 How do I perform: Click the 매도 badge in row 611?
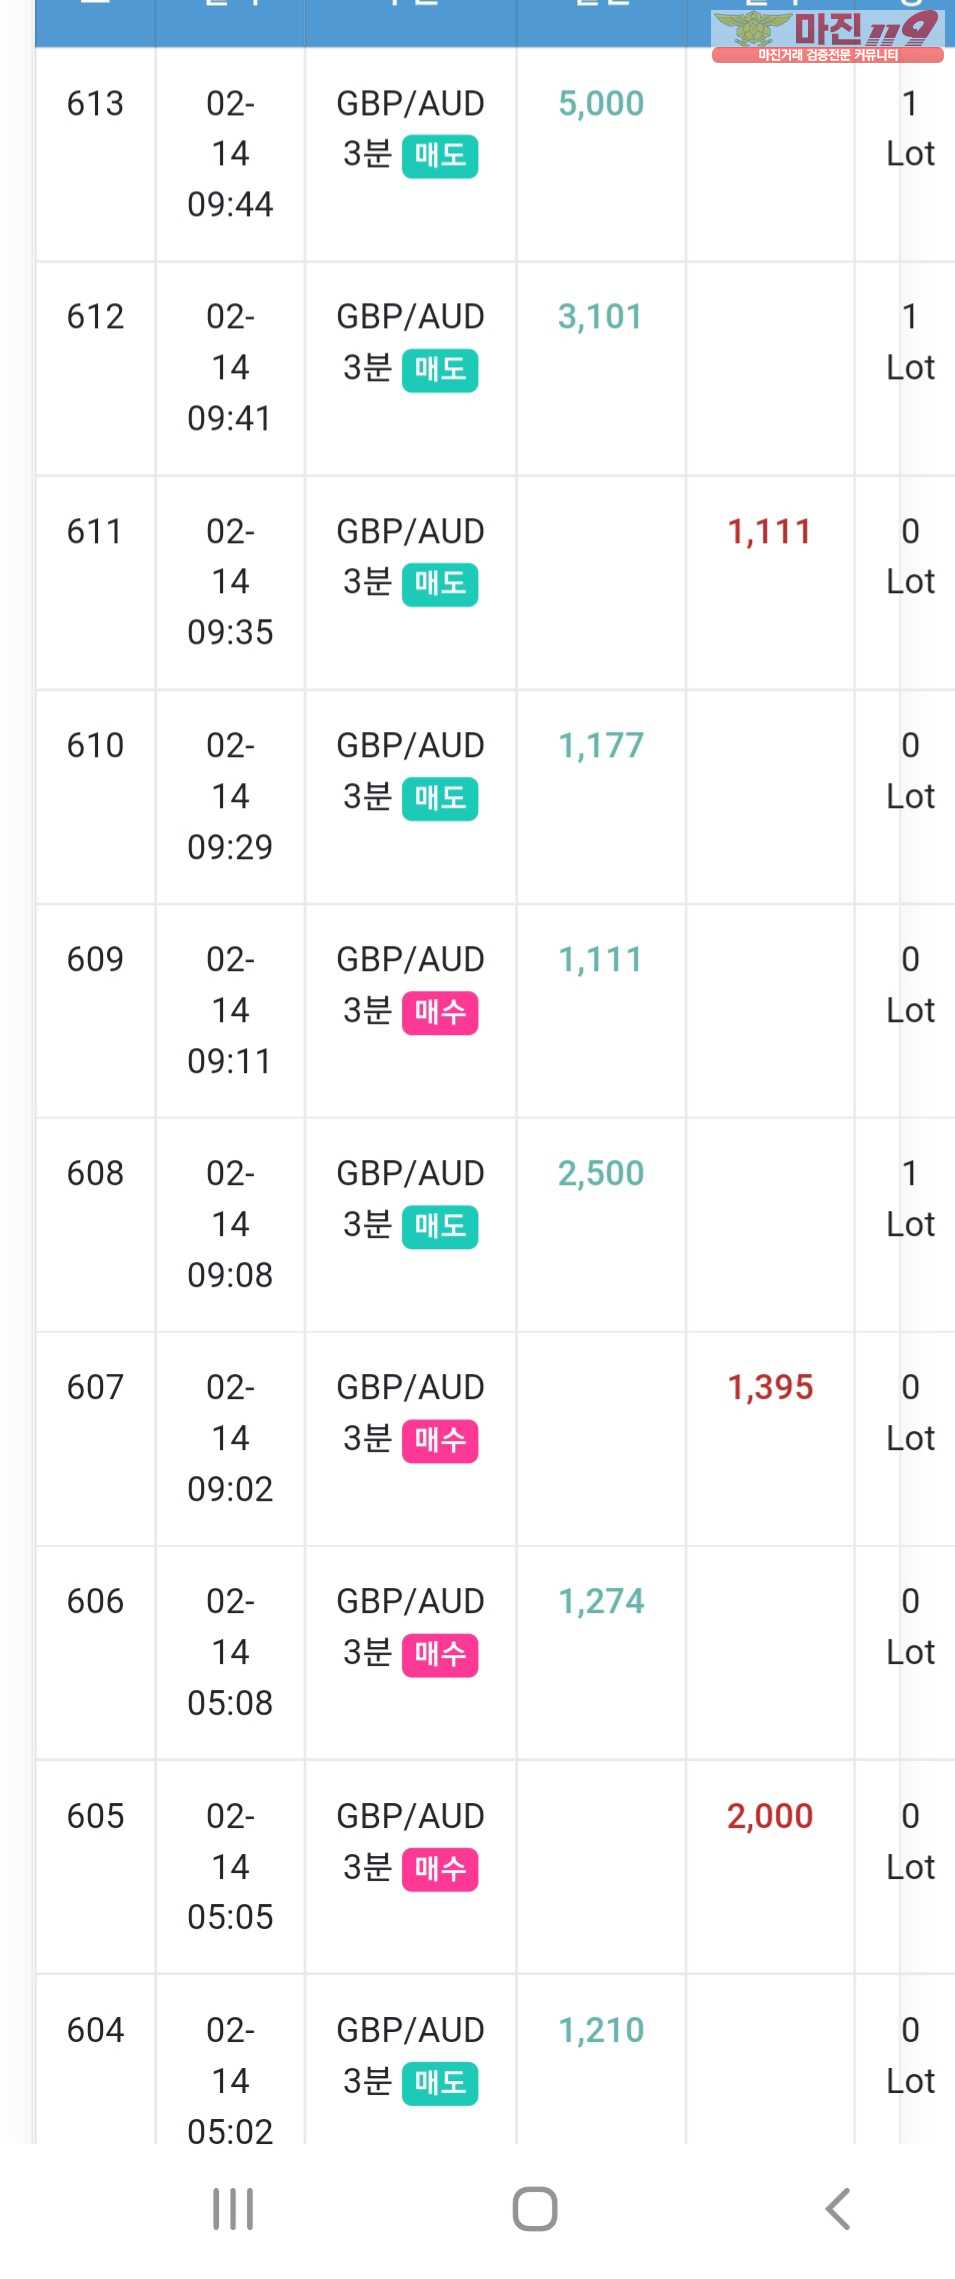pyautogui.click(x=440, y=584)
